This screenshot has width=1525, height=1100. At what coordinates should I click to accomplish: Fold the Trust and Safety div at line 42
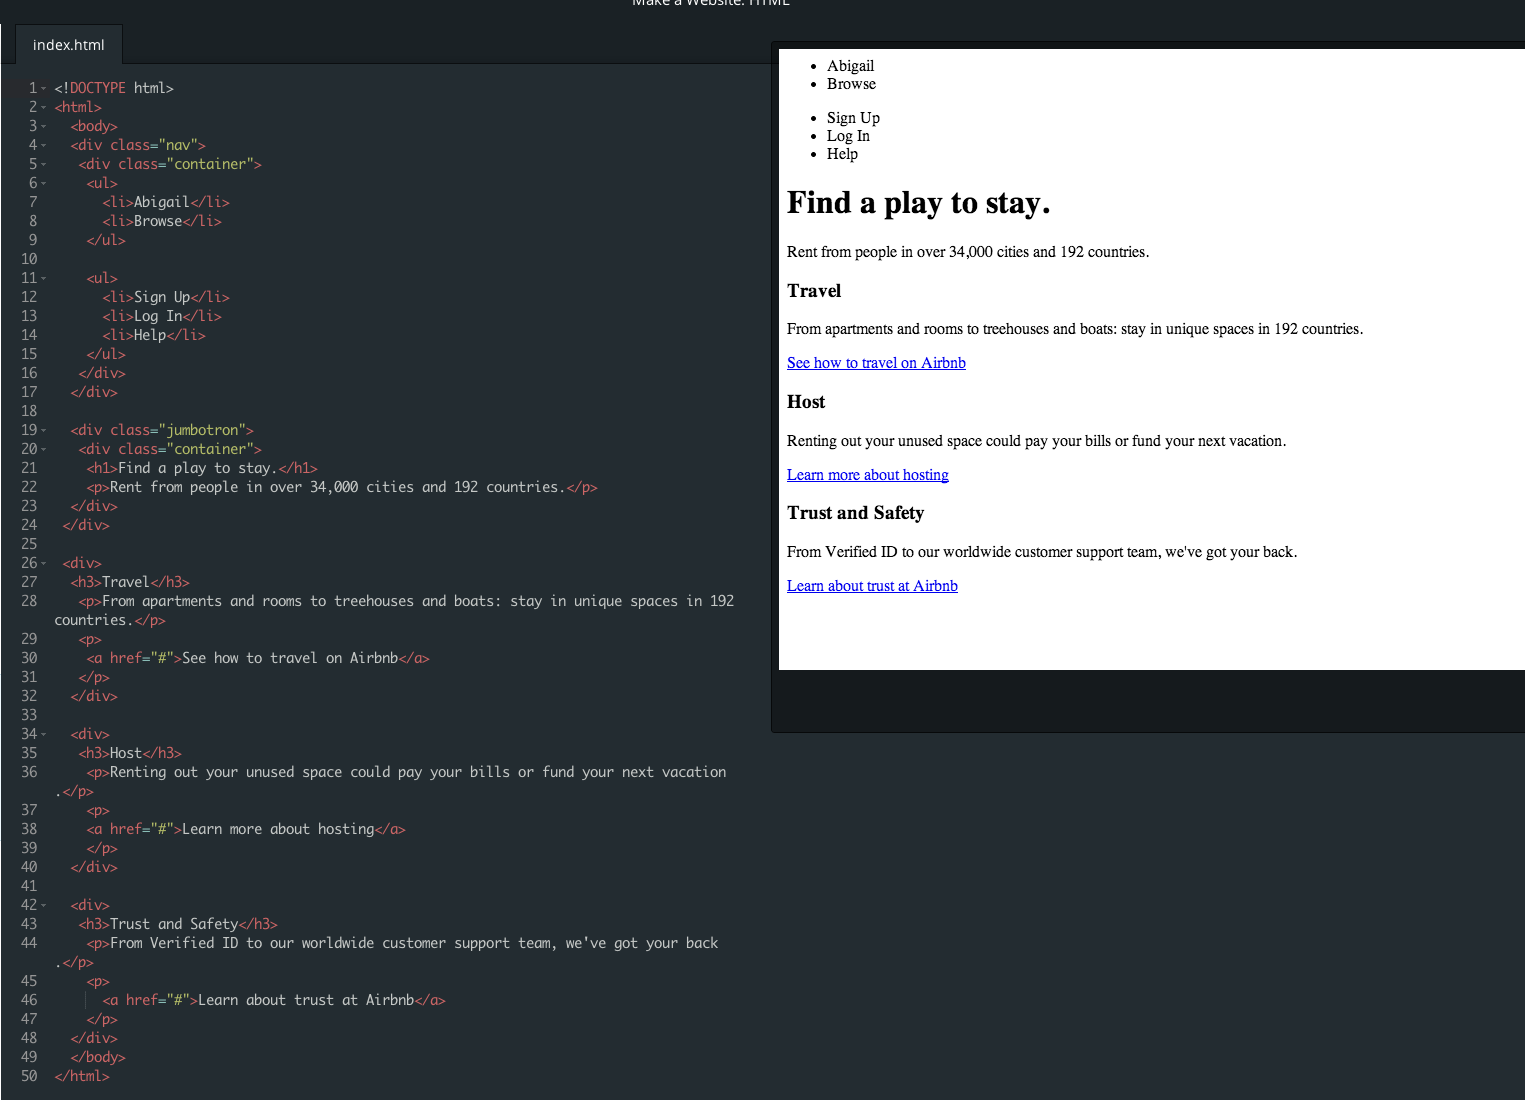(44, 905)
